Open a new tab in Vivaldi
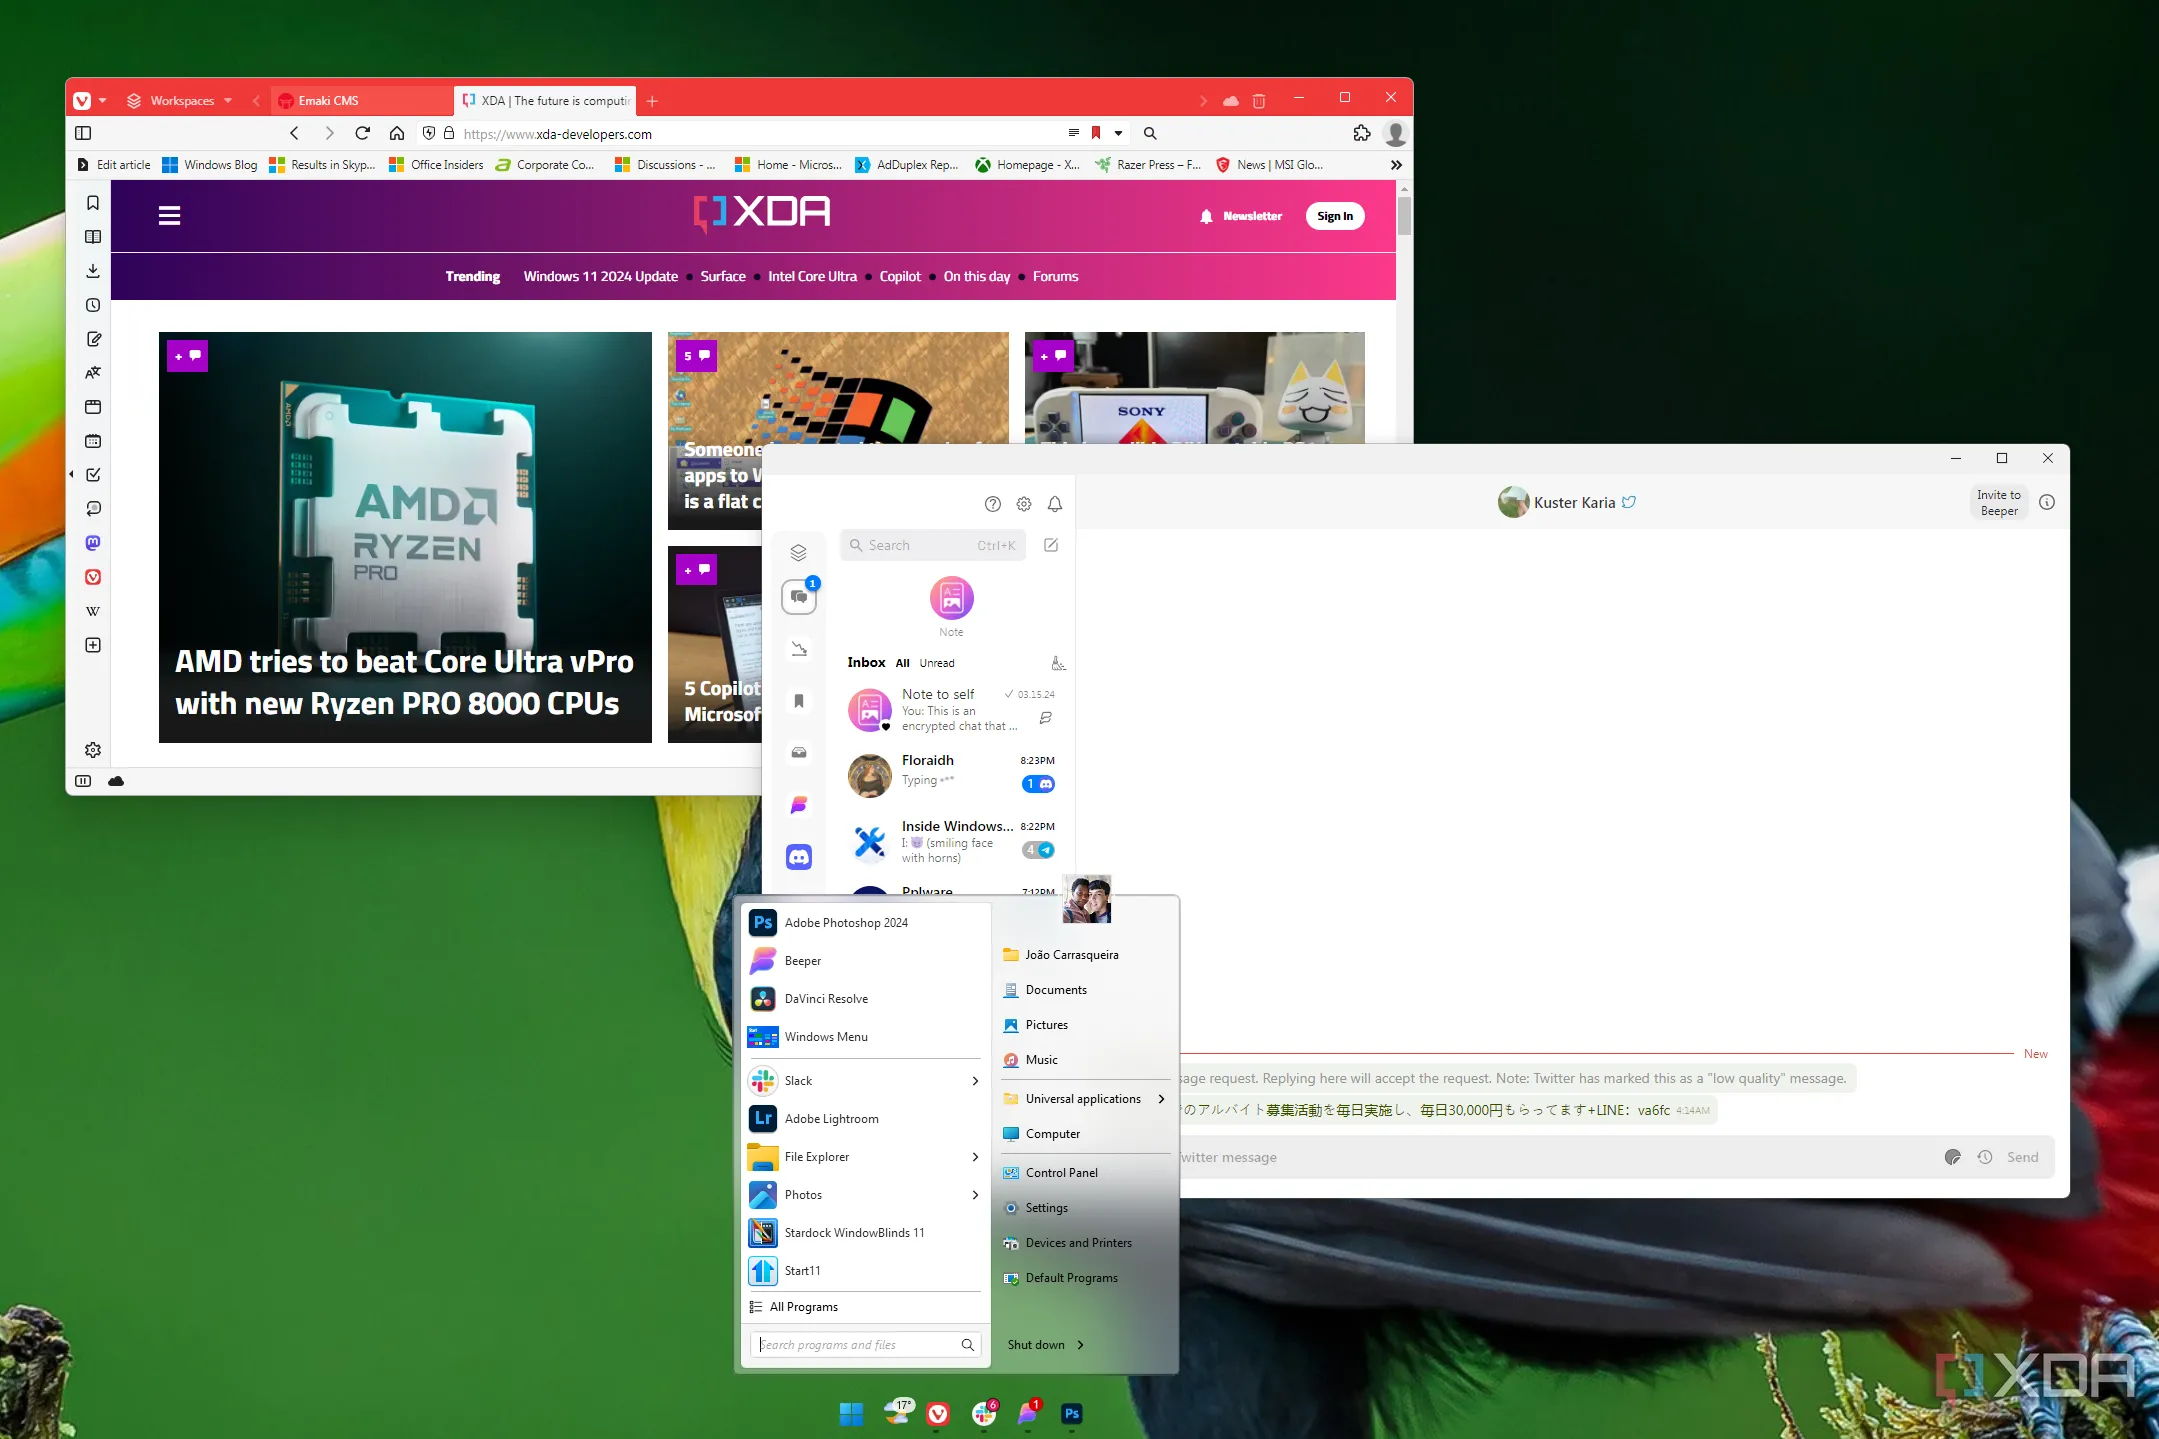 [652, 101]
